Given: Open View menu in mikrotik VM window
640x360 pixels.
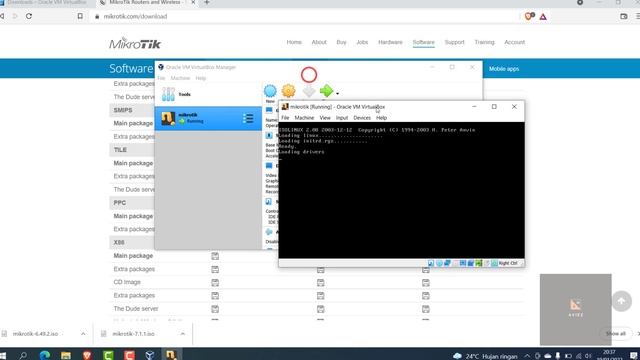Looking at the screenshot, I should click(325, 118).
